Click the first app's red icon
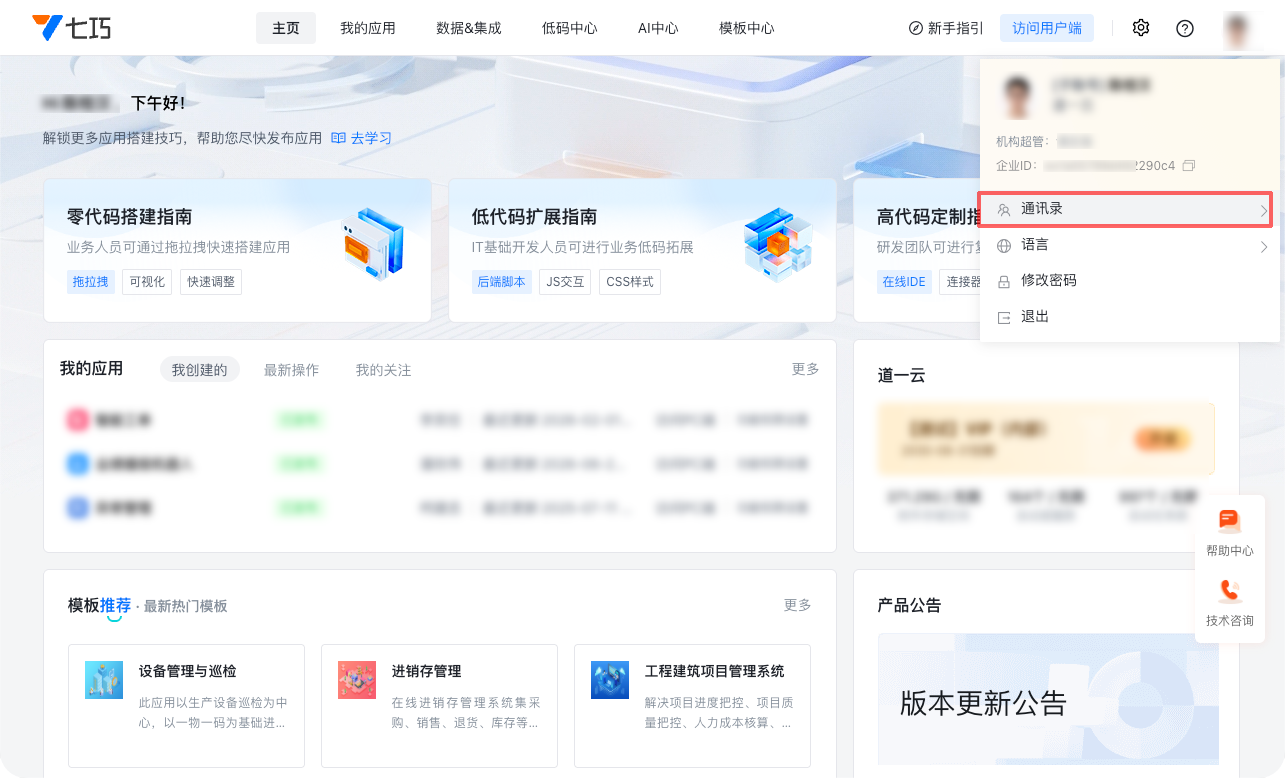The width and height of the screenshot is (1285, 778). click(78, 420)
